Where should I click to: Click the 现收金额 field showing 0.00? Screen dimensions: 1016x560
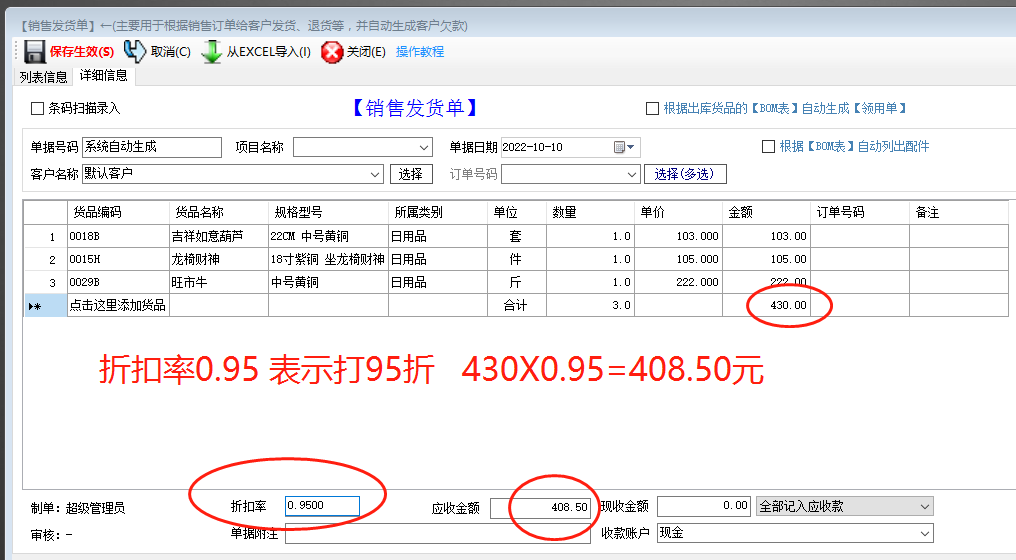click(x=704, y=506)
